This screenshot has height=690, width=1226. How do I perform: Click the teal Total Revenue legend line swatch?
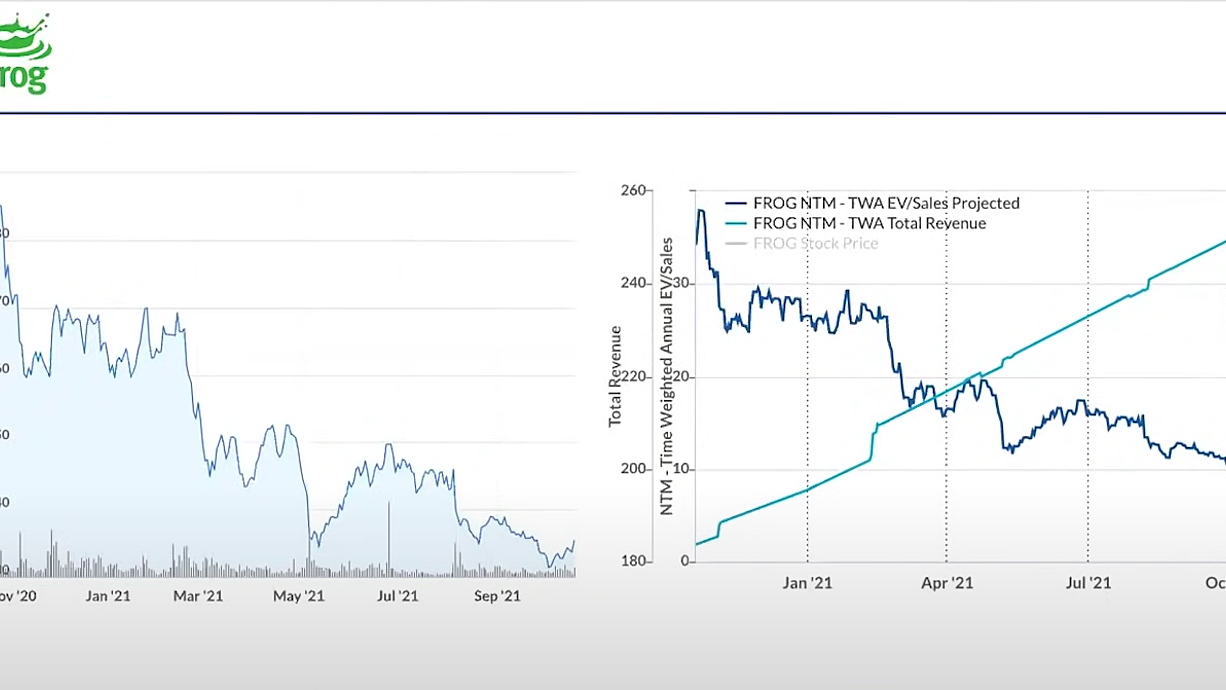pos(736,223)
